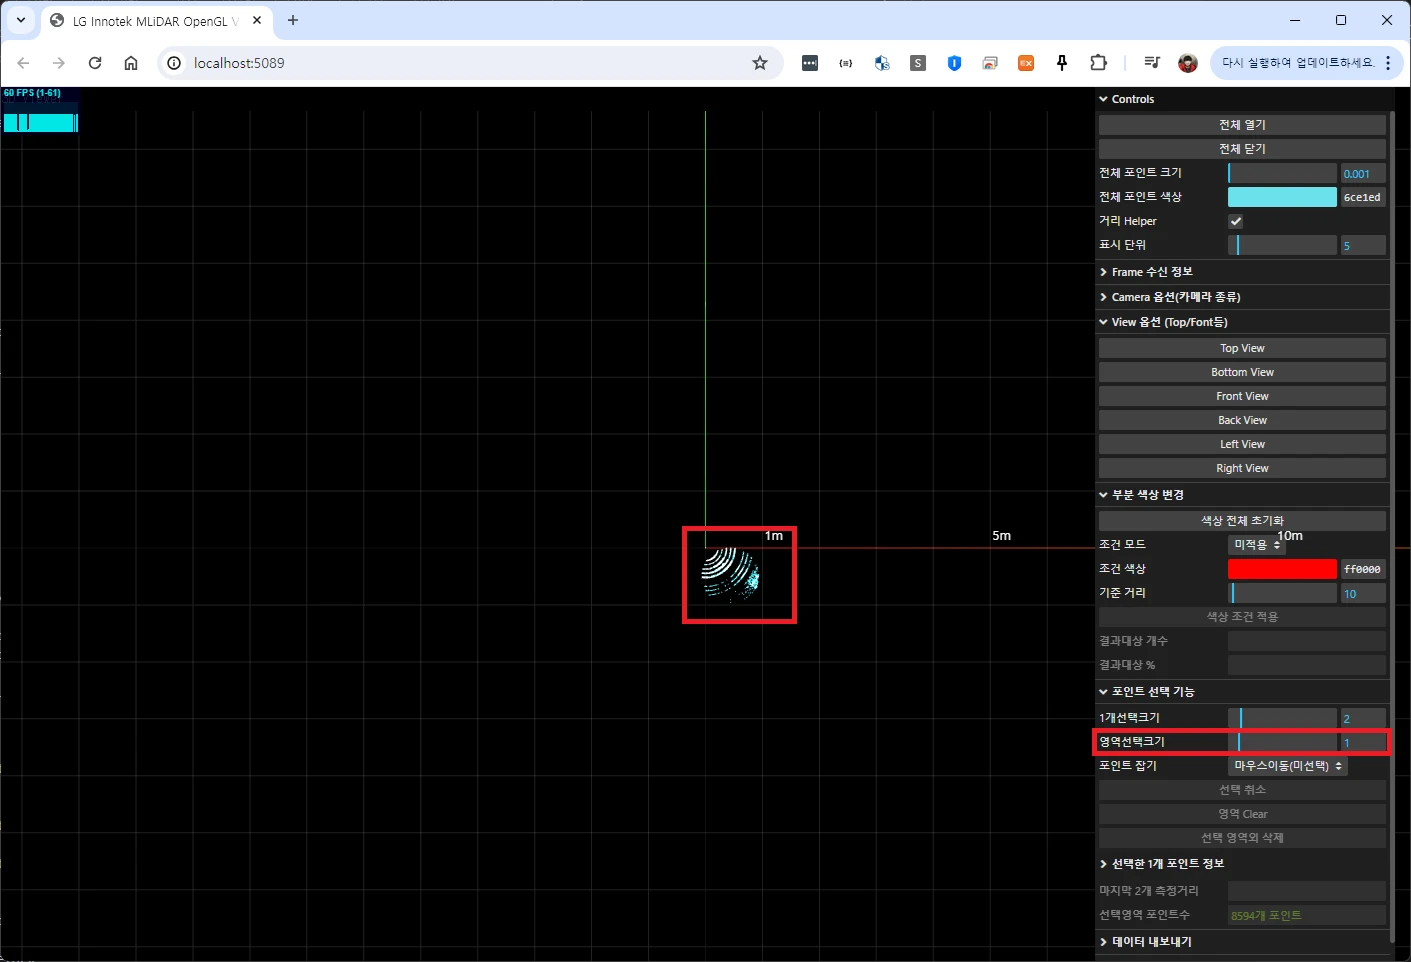Screen dimensions: 1411x962
Task: Switch to Front View
Action: tap(1242, 396)
